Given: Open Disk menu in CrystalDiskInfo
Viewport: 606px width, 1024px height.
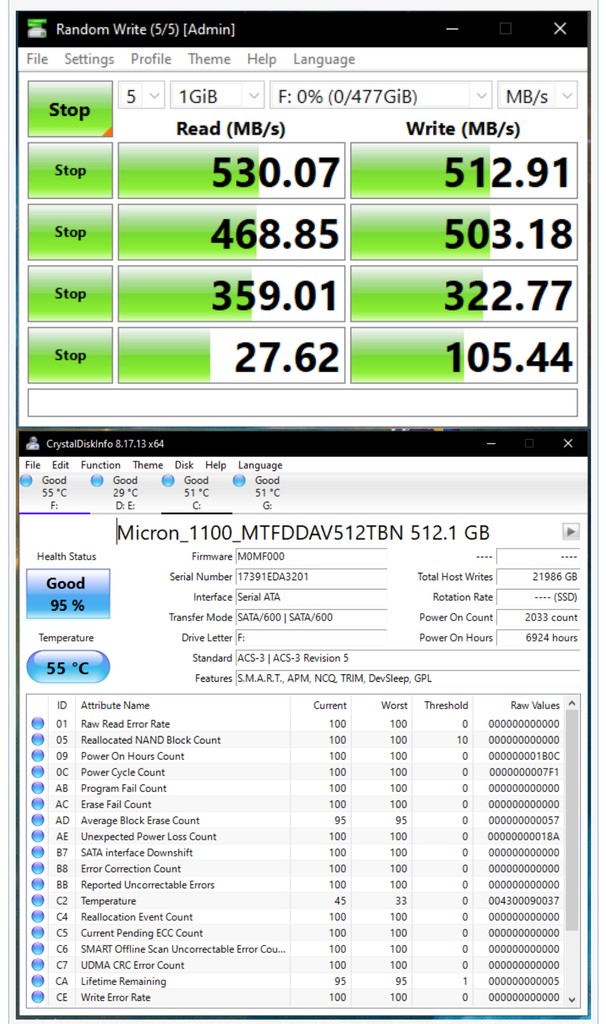Looking at the screenshot, I should (x=184, y=465).
